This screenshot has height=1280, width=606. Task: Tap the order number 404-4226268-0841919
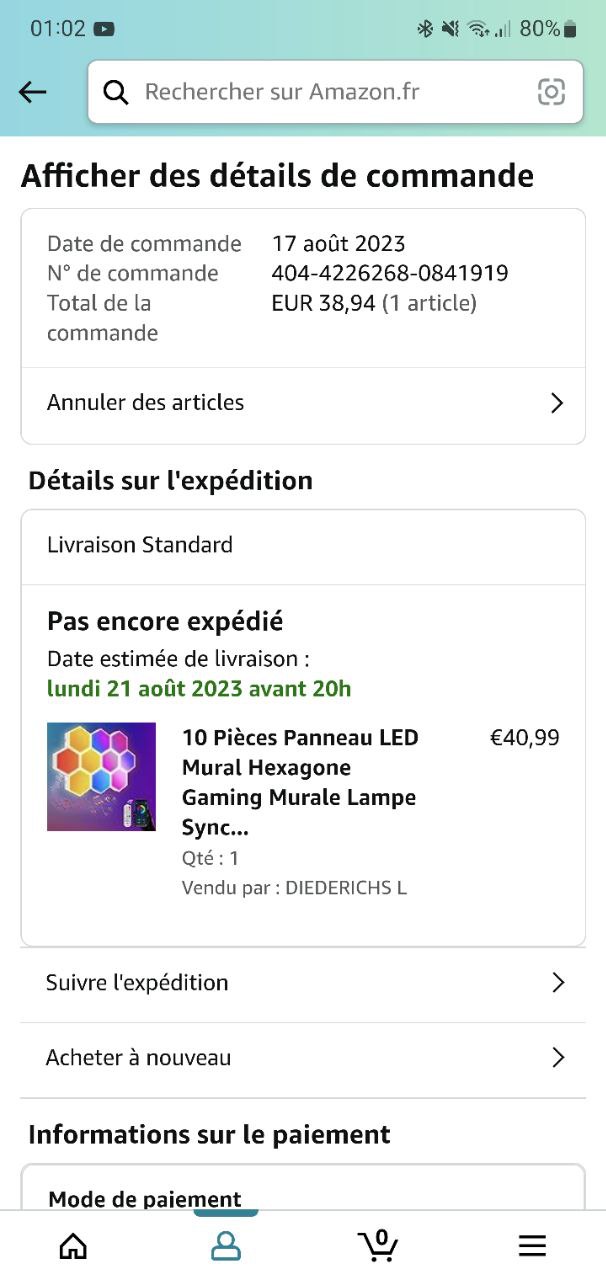pos(390,273)
